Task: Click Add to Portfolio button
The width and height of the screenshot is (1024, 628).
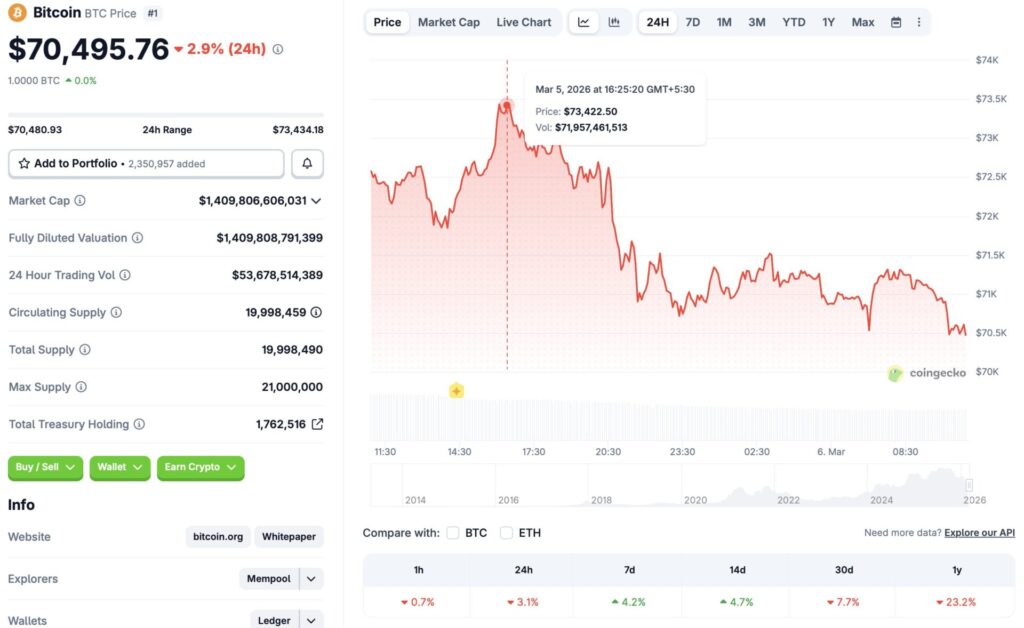Action: tap(146, 163)
